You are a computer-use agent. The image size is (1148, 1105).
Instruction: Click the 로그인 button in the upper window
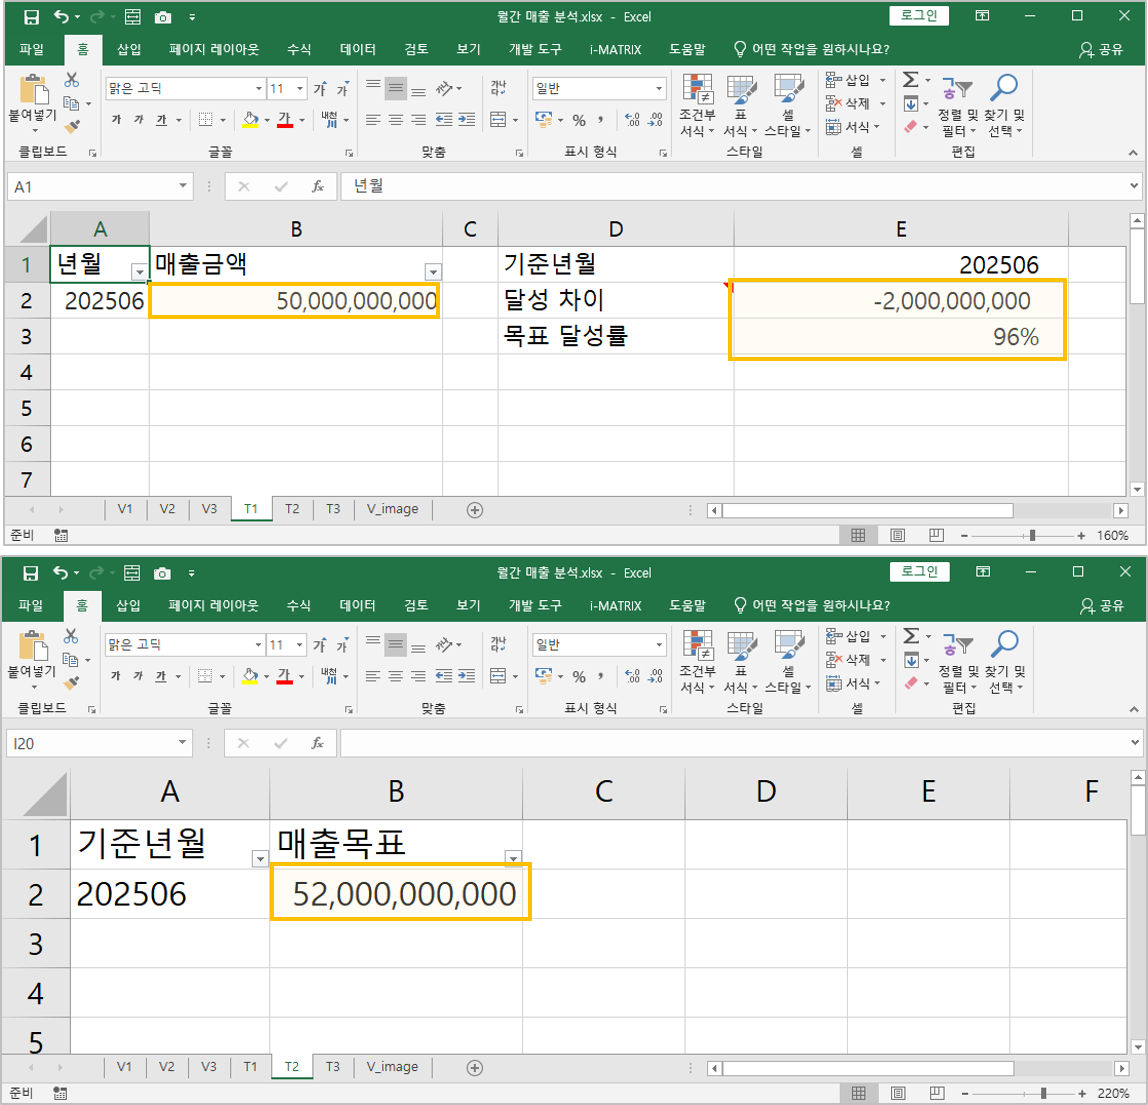click(x=919, y=15)
